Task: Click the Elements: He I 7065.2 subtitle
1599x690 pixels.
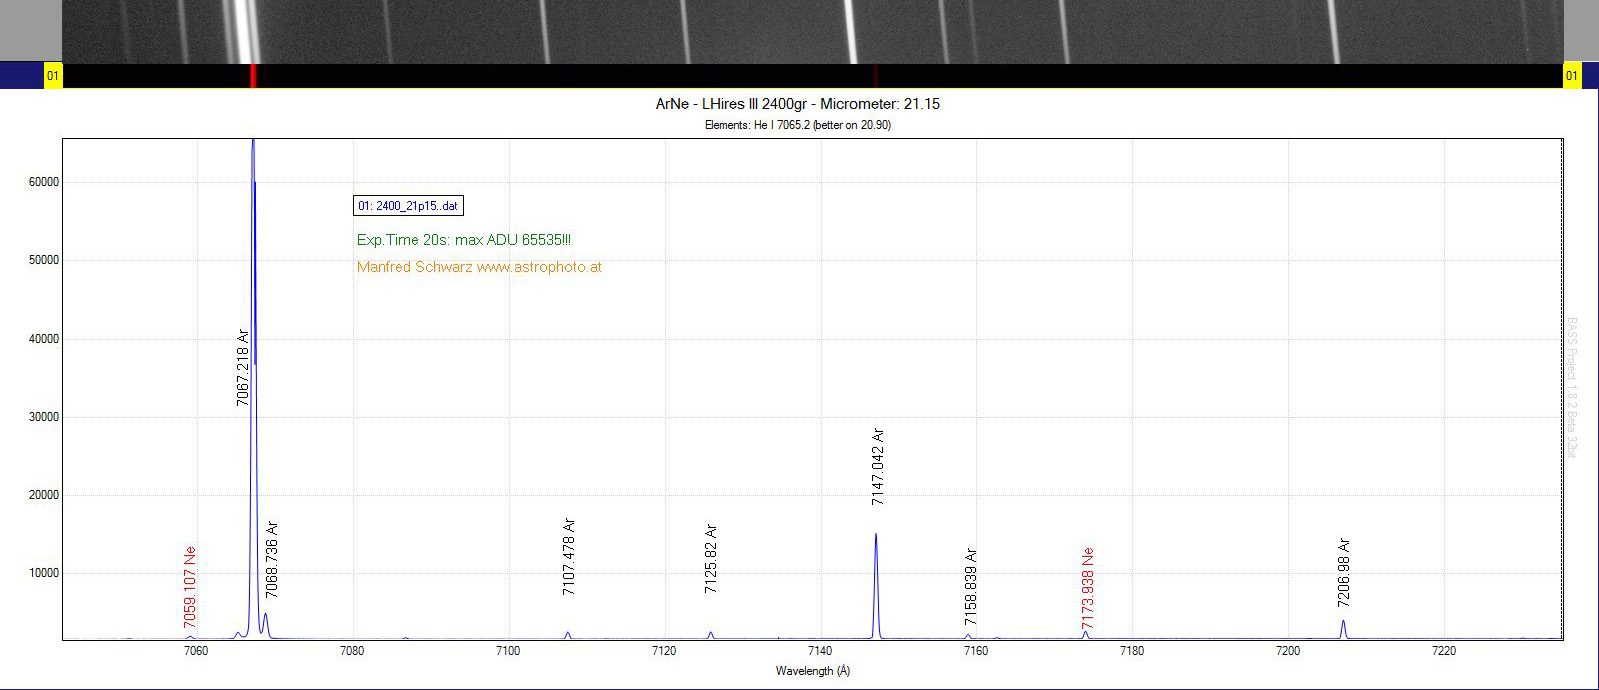Action: (798, 125)
